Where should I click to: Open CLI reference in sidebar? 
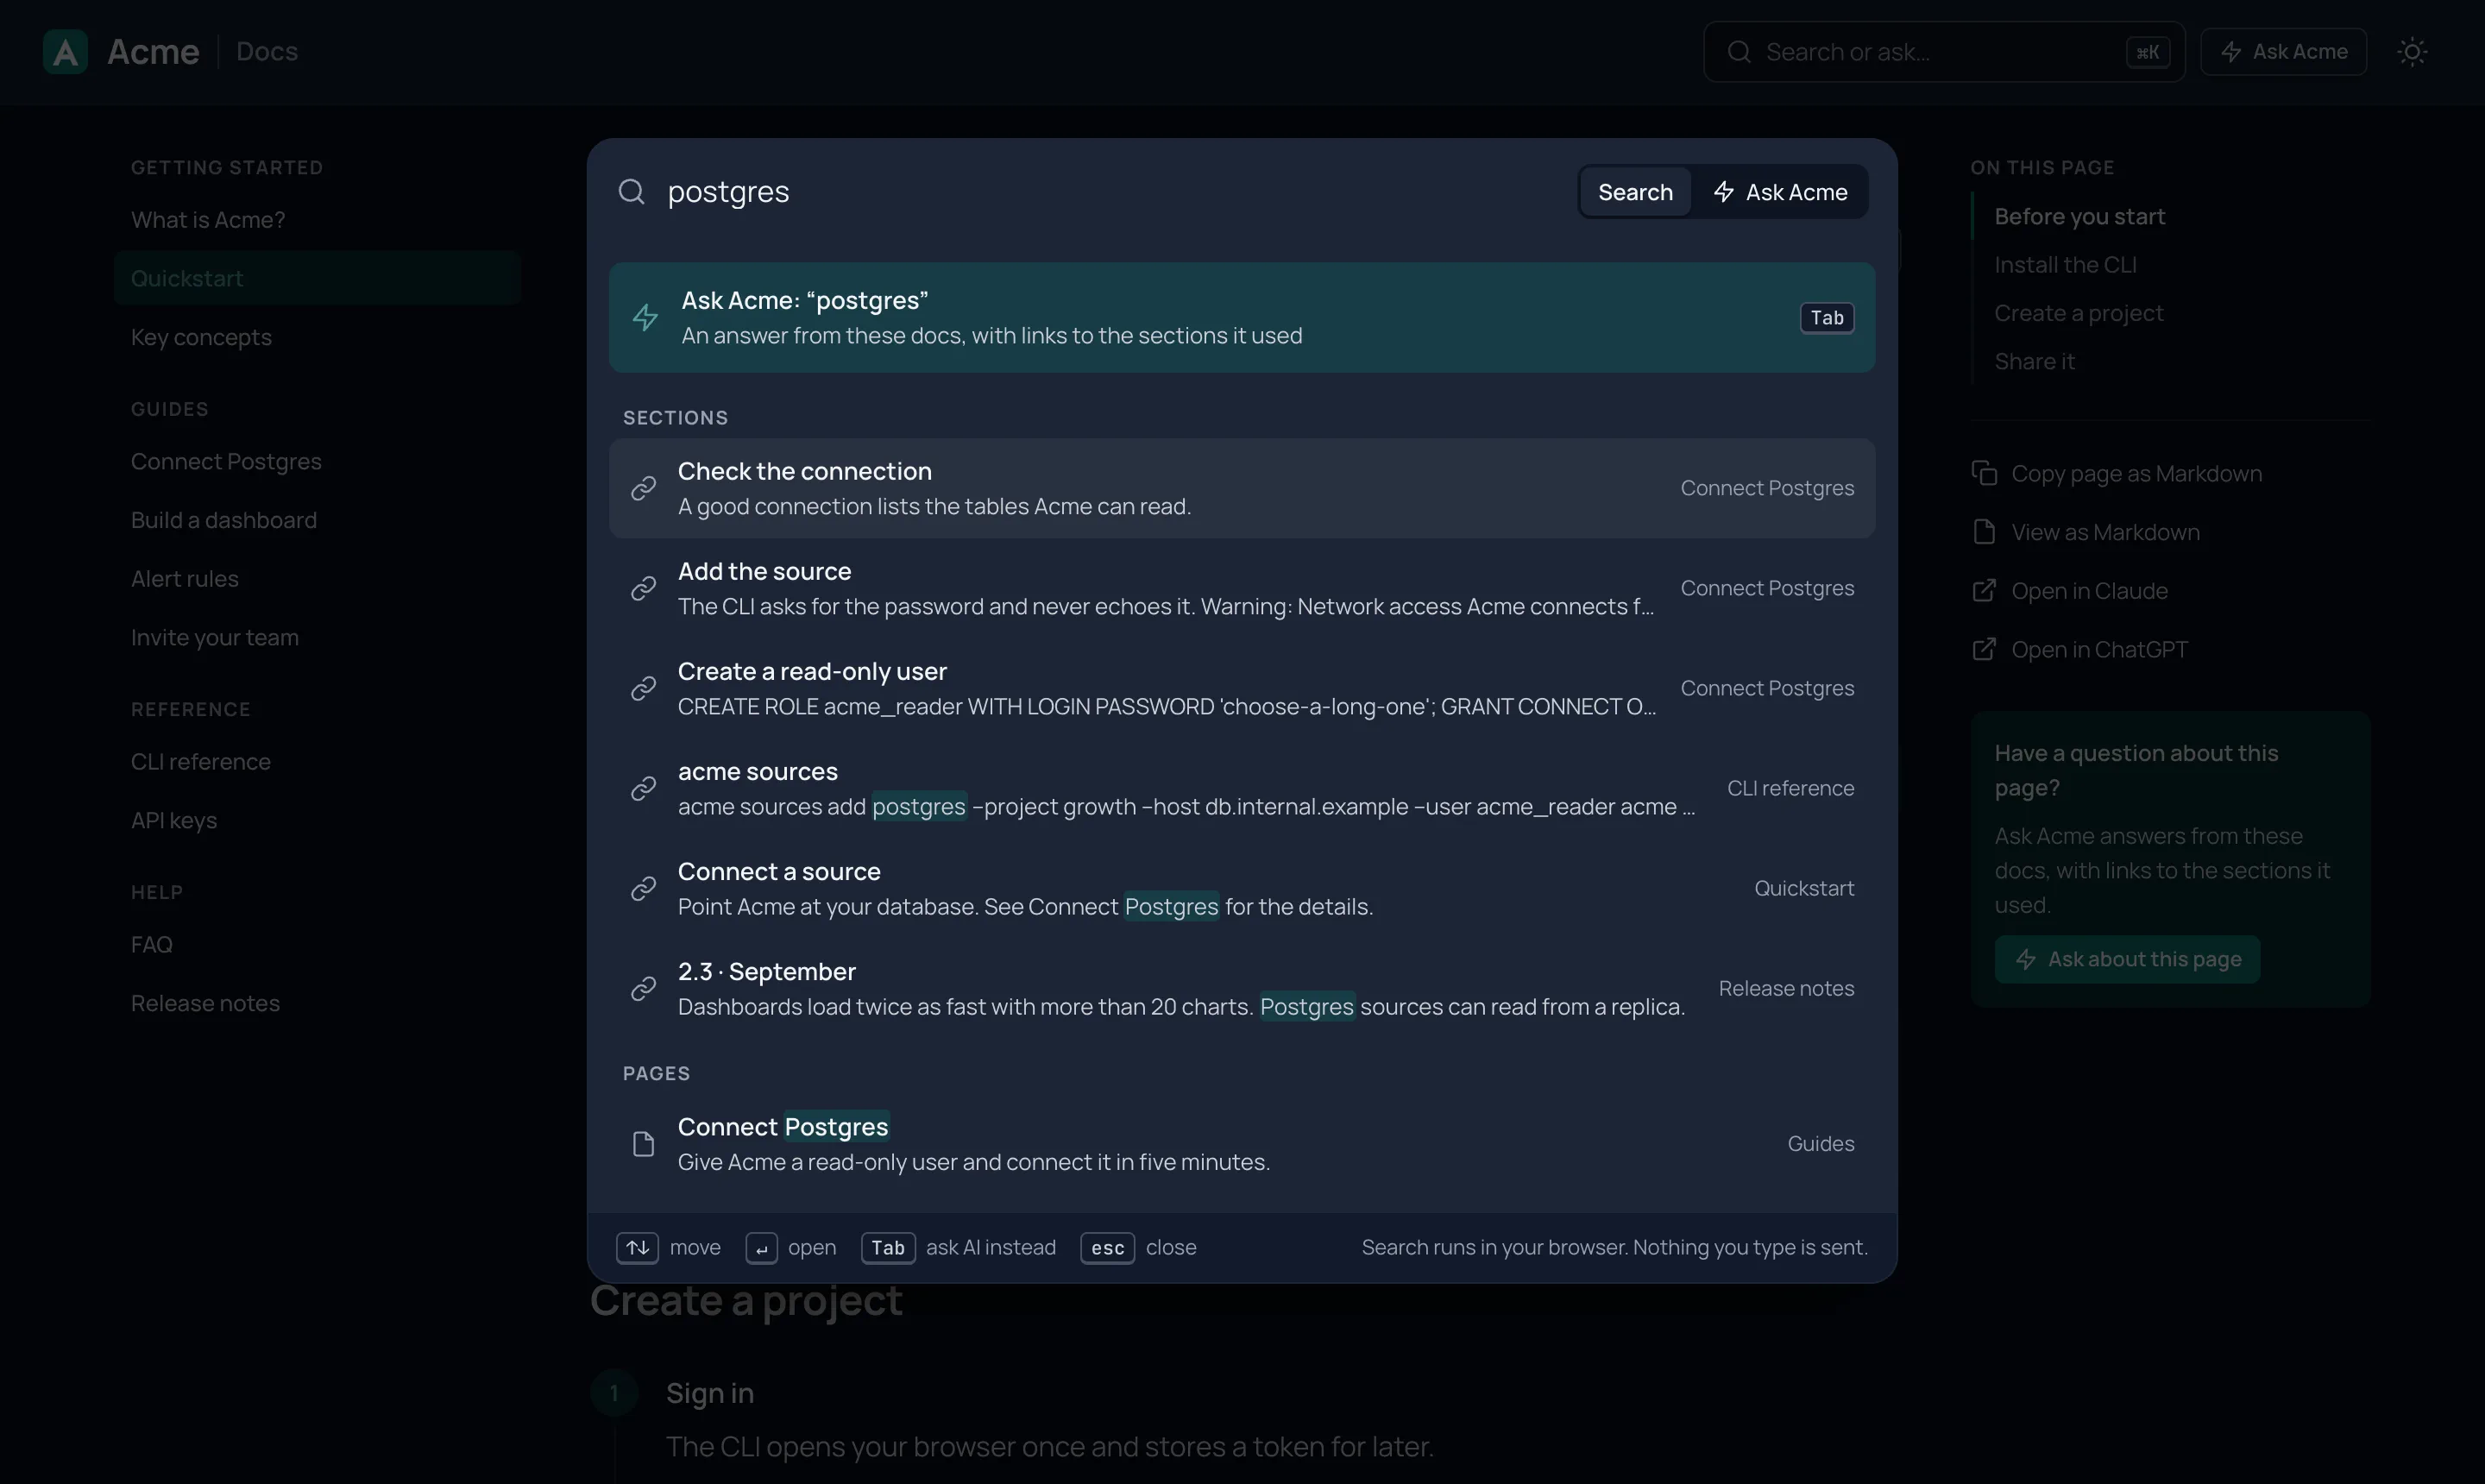201,762
